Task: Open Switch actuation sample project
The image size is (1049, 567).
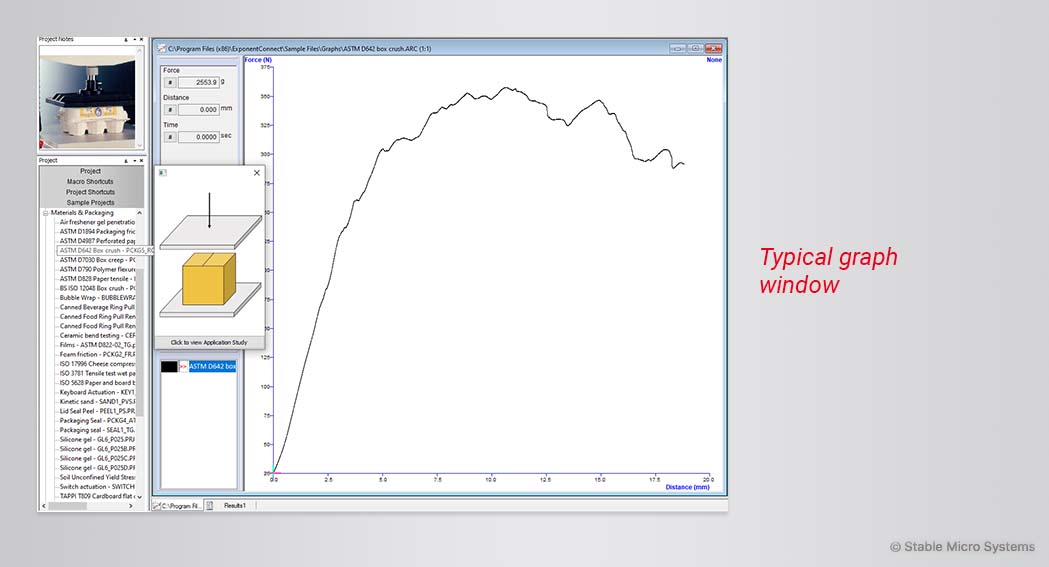Action: pyautogui.click(x=97, y=487)
